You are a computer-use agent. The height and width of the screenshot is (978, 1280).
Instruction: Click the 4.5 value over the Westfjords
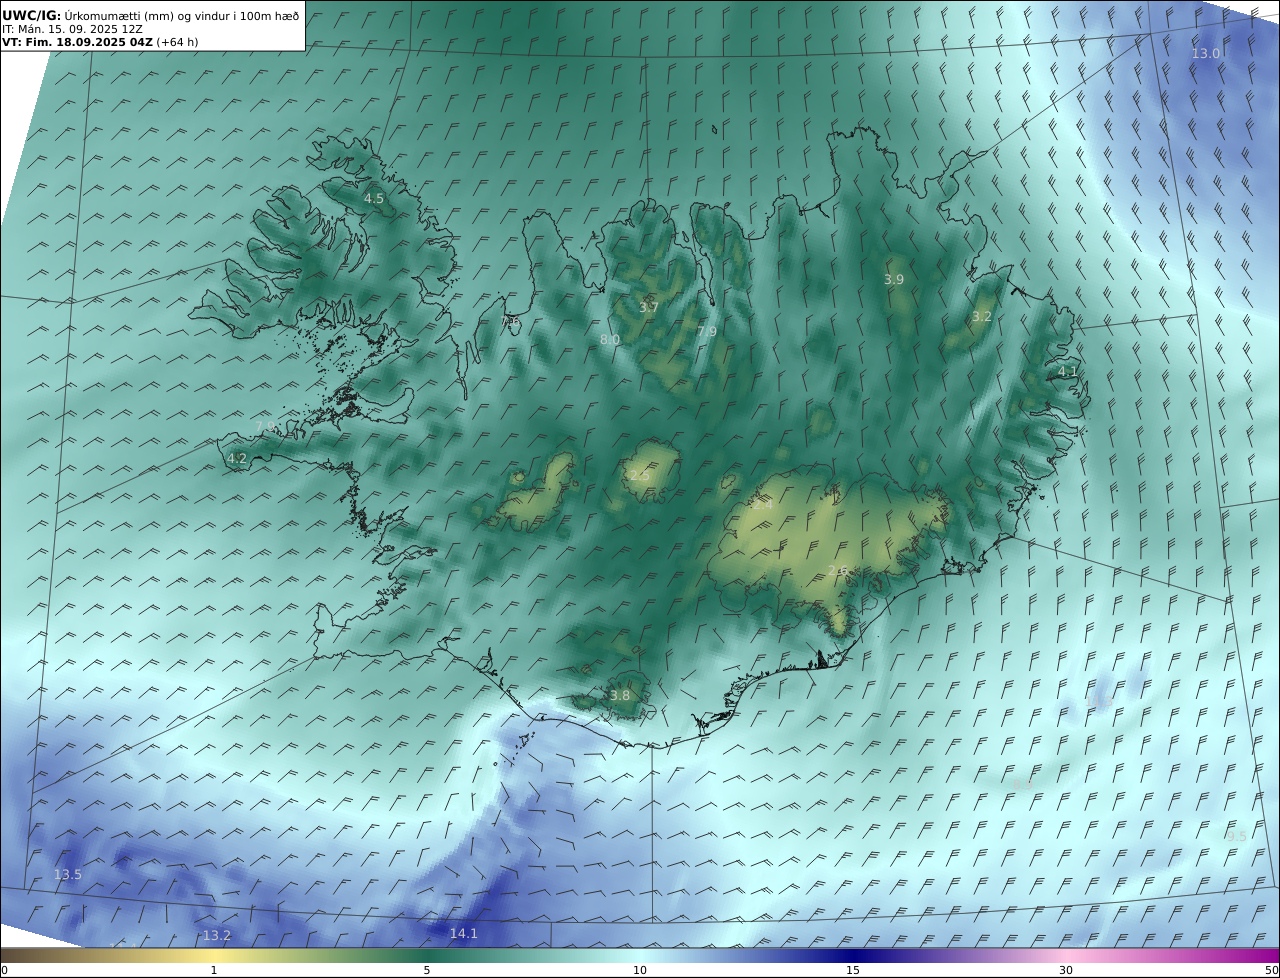(373, 199)
